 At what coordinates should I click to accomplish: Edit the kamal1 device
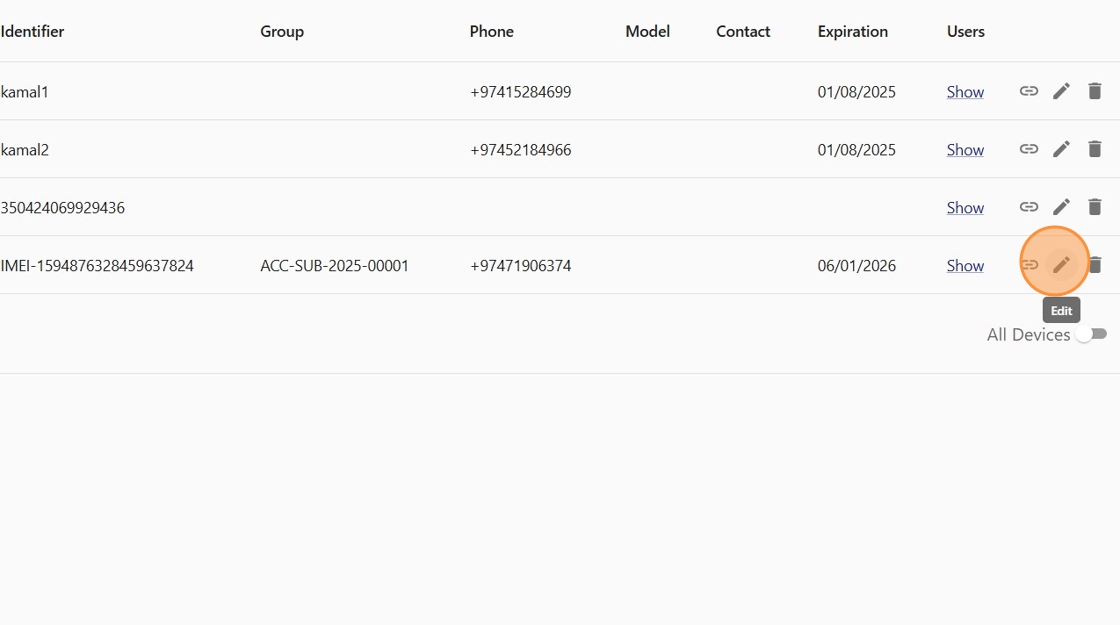(x=1061, y=91)
